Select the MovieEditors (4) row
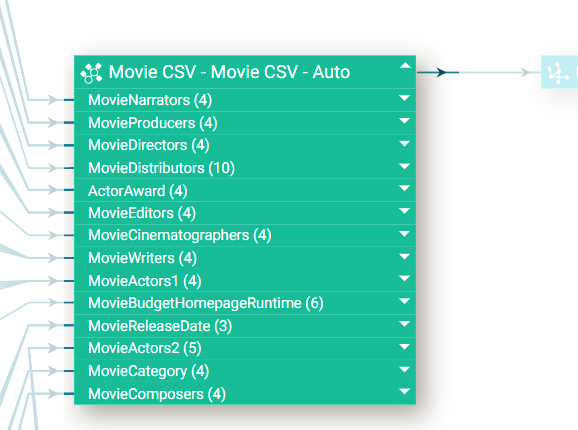Screen dimensions: 578x430 pos(245,213)
